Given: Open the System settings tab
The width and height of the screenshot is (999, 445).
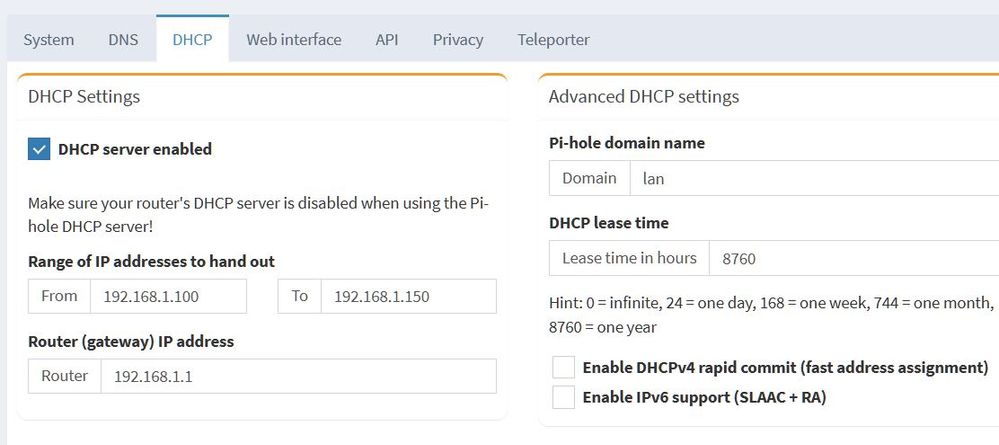Looking at the screenshot, I should pos(49,40).
